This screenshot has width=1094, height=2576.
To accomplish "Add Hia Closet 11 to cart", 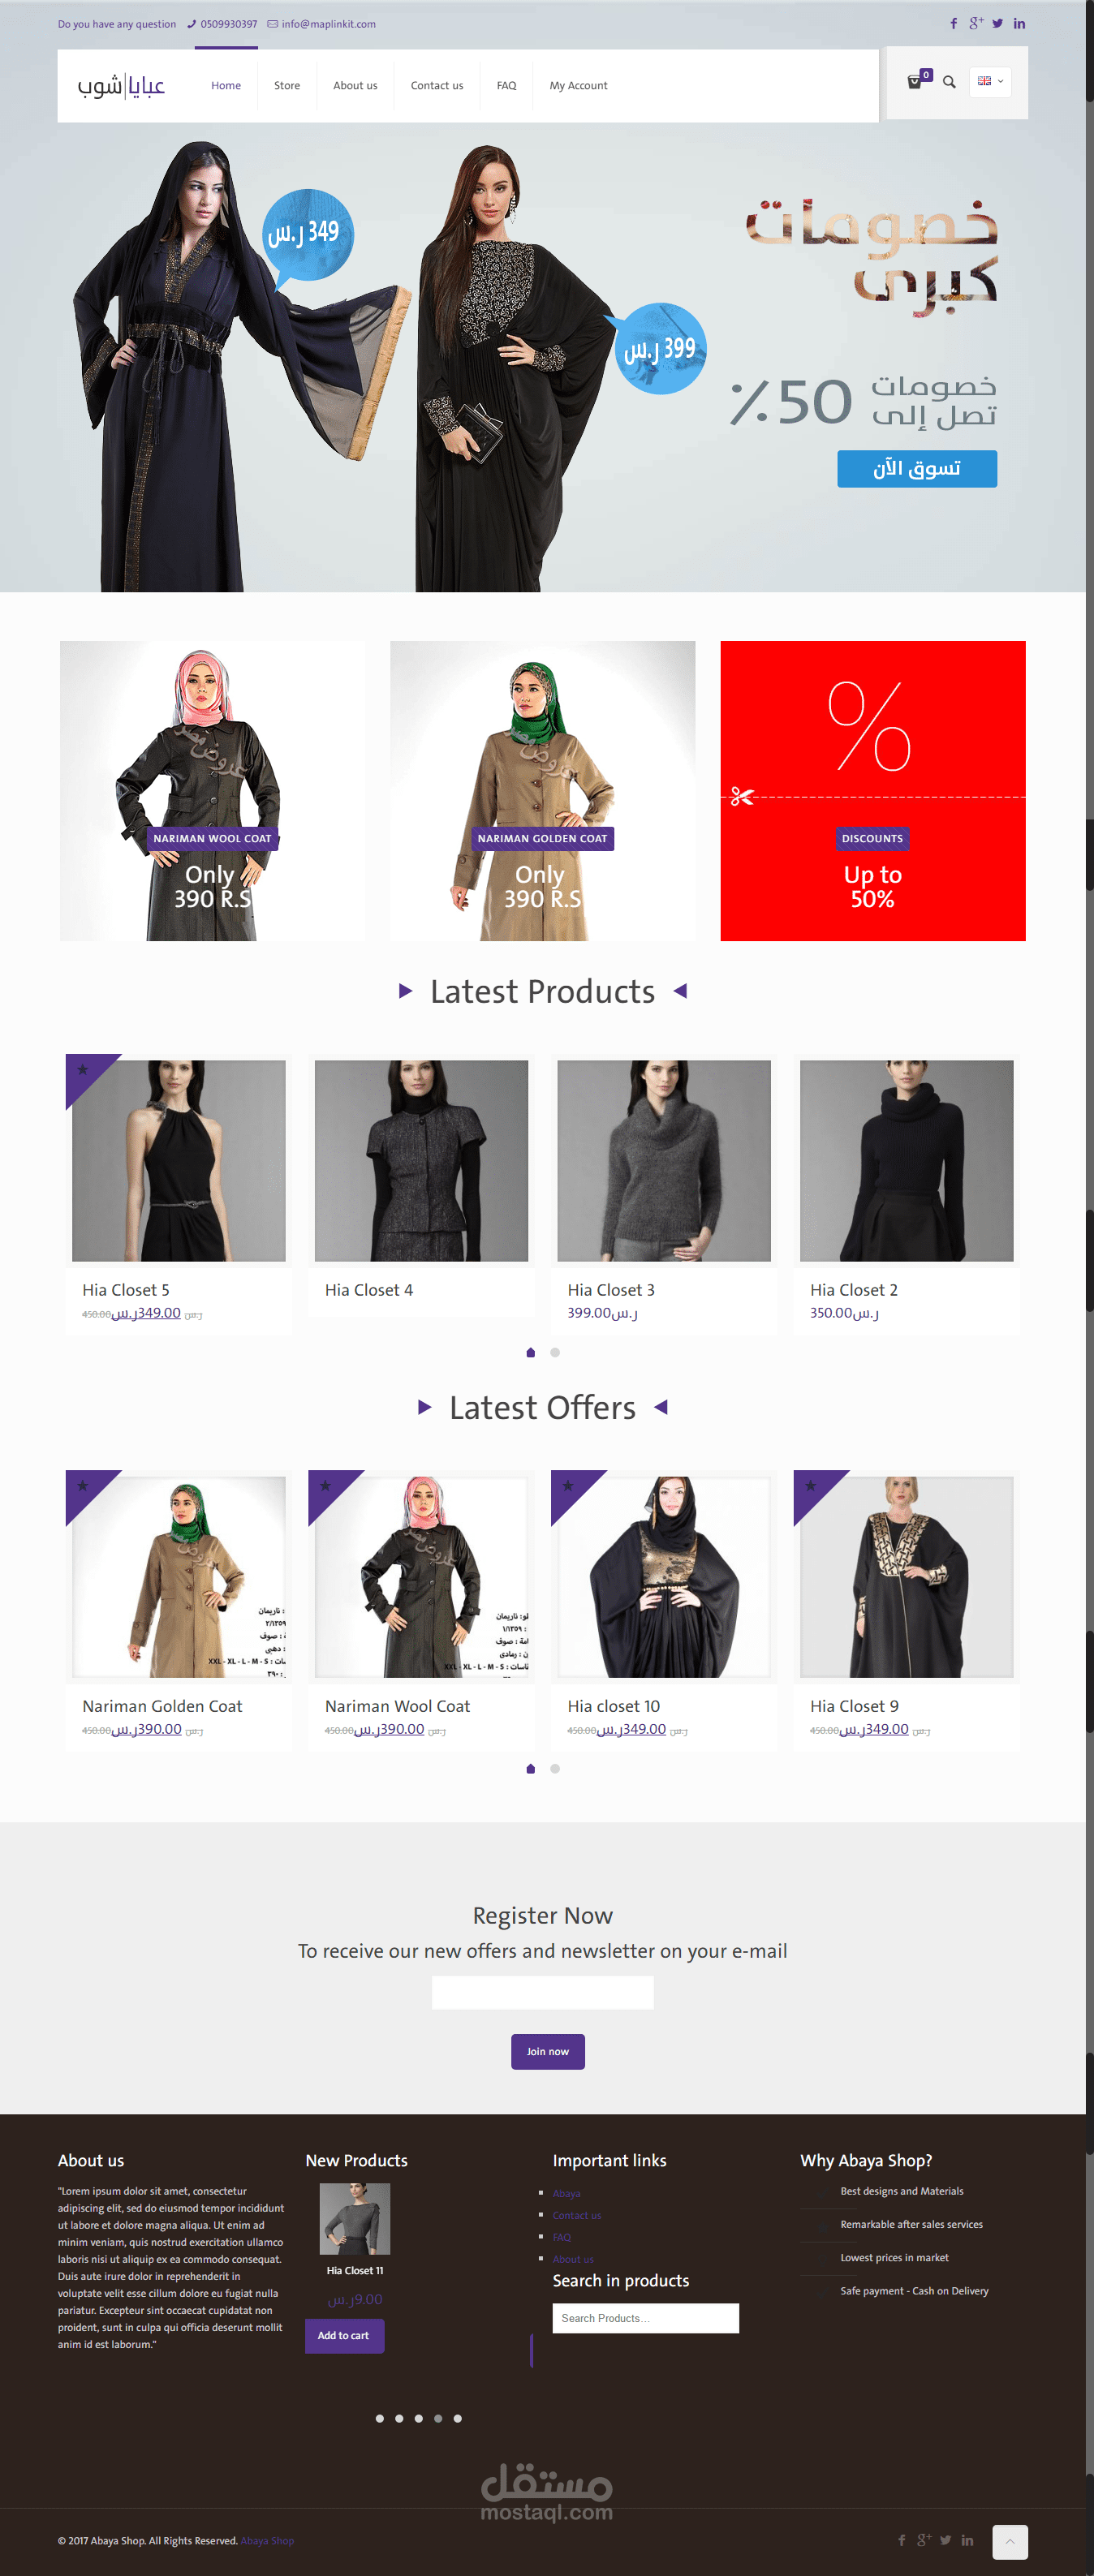I will click(344, 2335).
